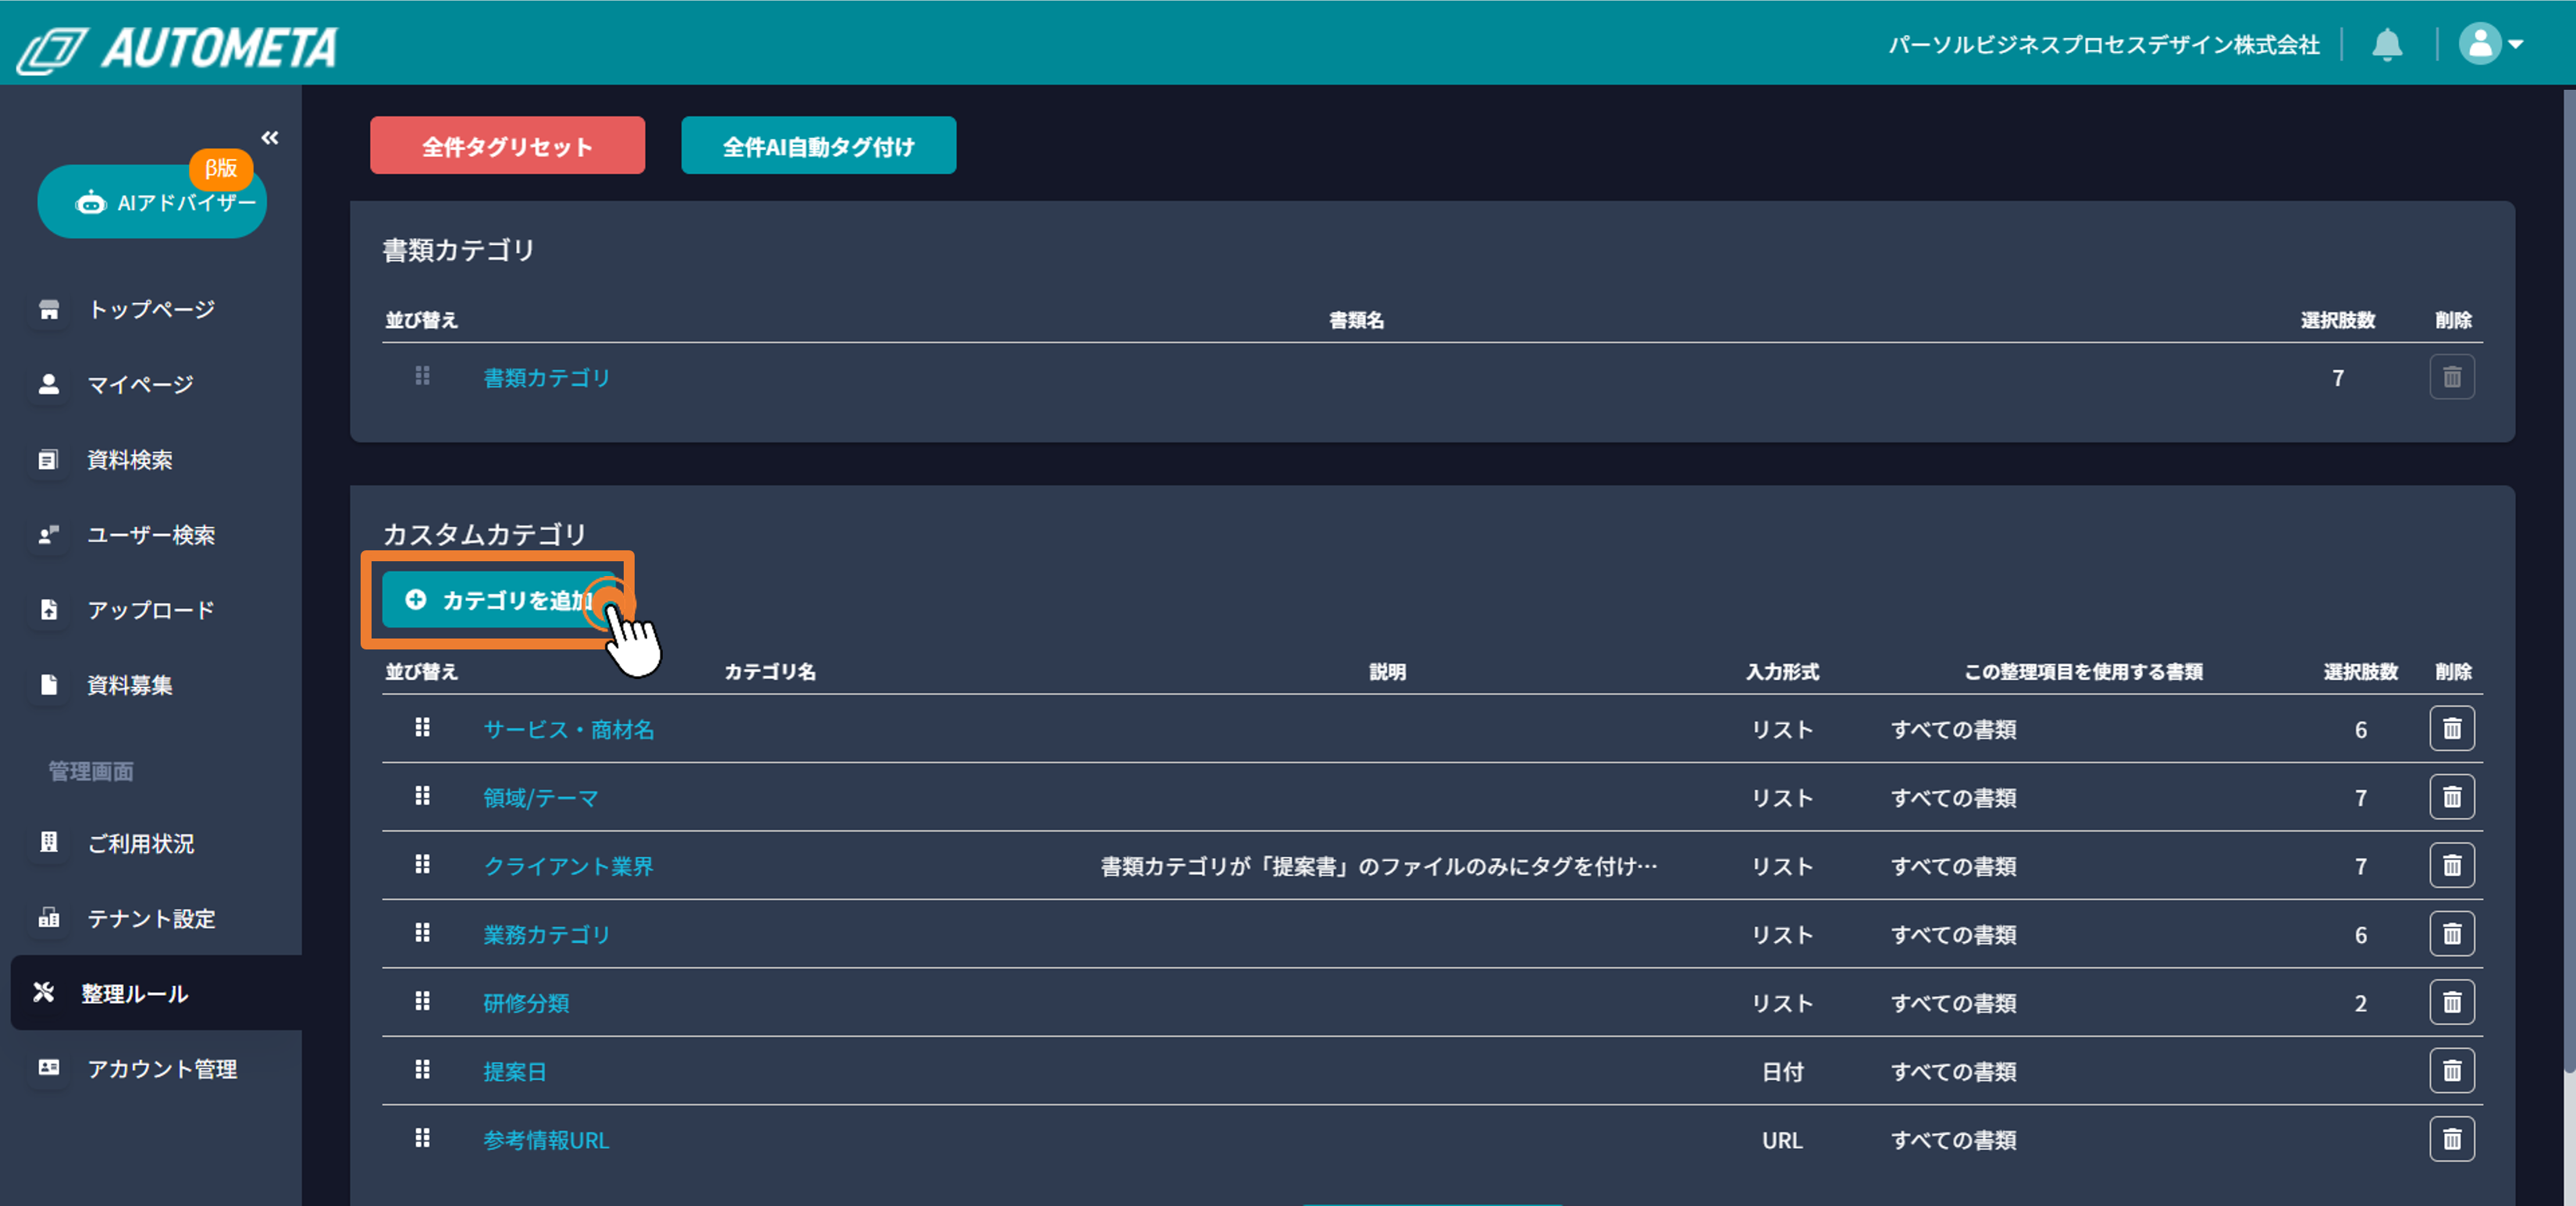
Task: Delete the 参考情報URL category
Action: [x=2452, y=1138]
